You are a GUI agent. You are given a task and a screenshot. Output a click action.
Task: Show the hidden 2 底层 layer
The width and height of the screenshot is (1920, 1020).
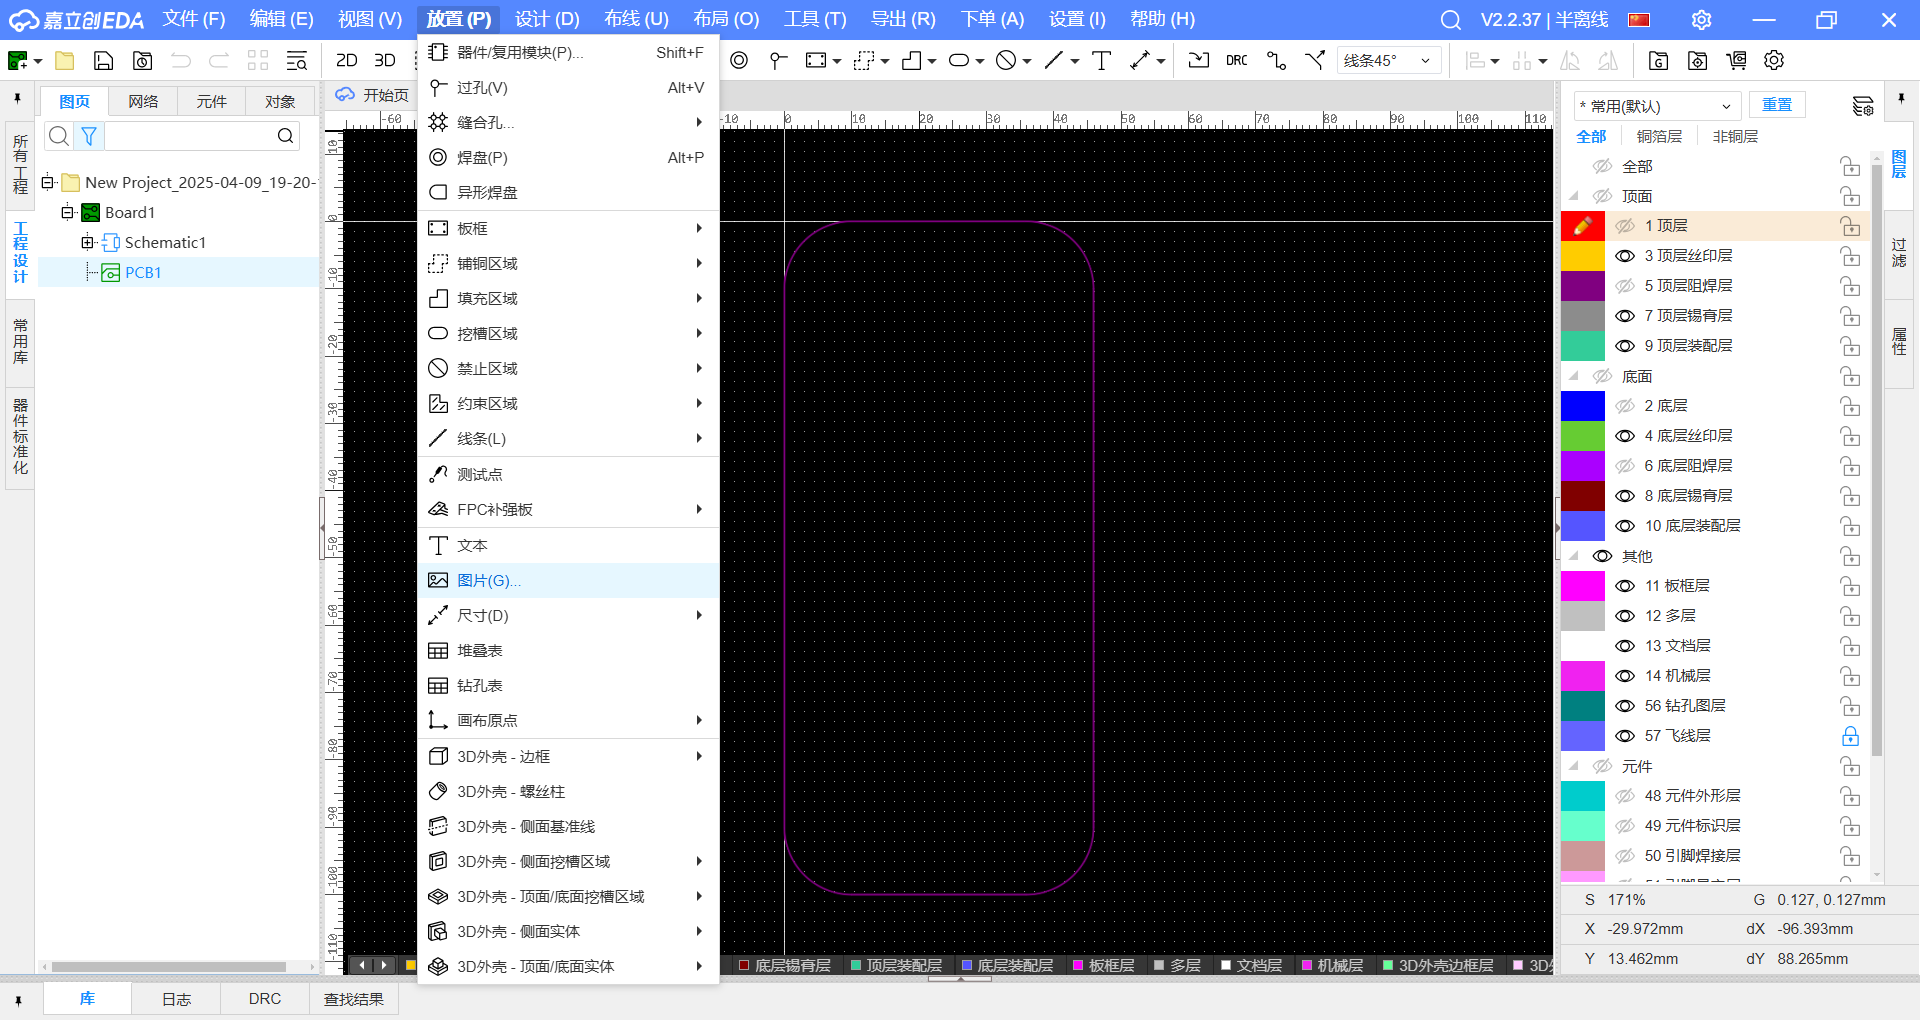(x=1625, y=406)
